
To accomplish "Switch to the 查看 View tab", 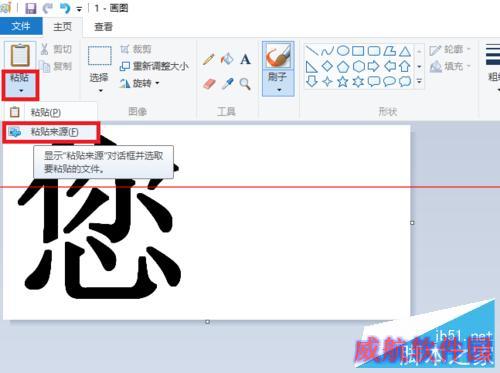I will pos(103,27).
